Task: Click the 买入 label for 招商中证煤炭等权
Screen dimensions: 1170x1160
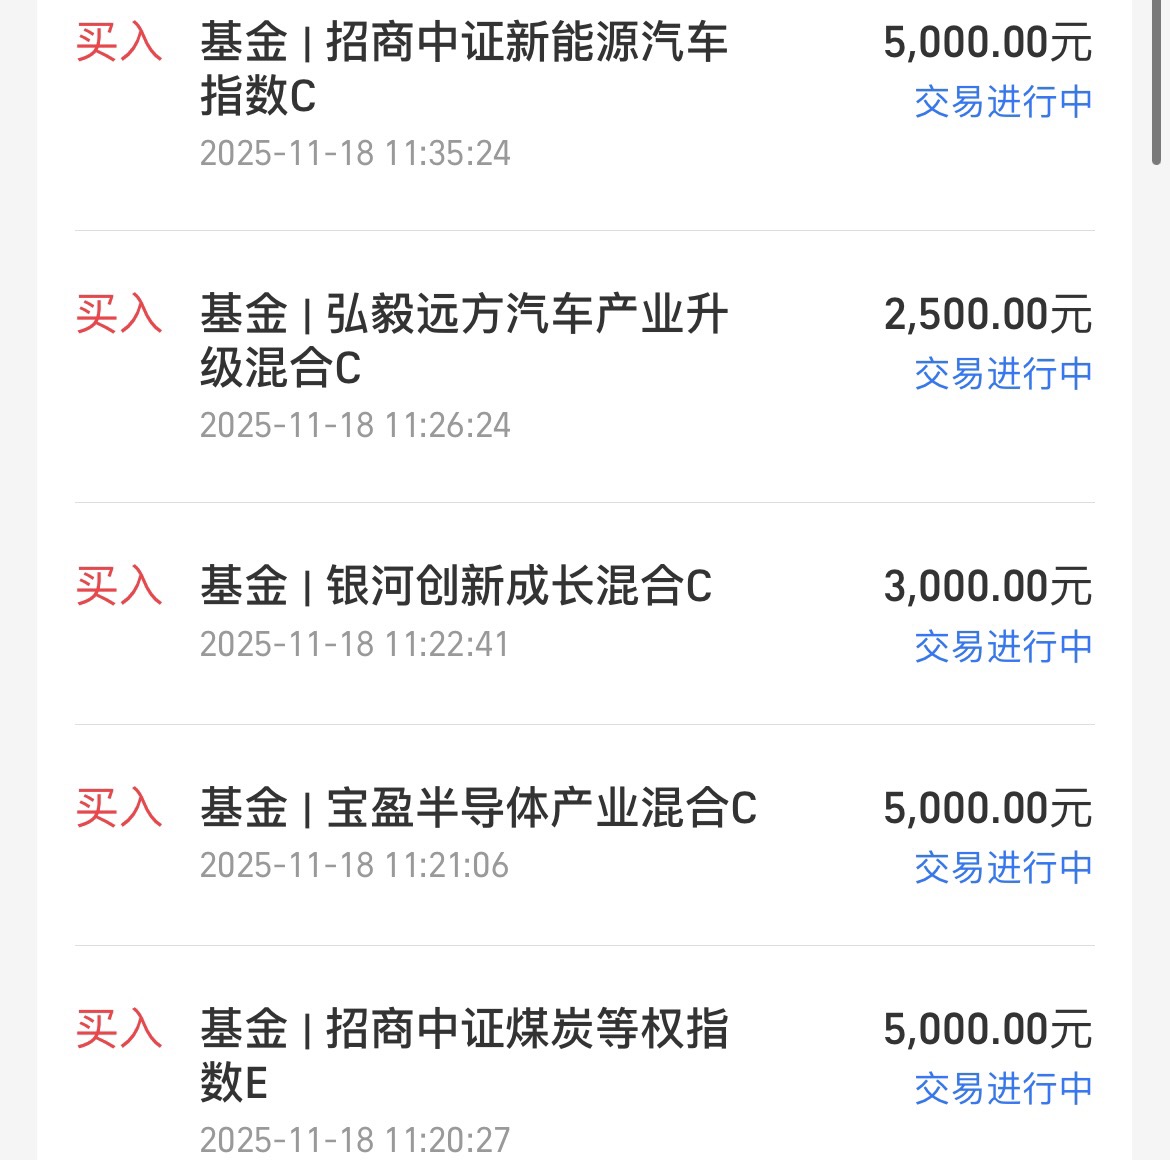Action: [x=119, y=1029]
